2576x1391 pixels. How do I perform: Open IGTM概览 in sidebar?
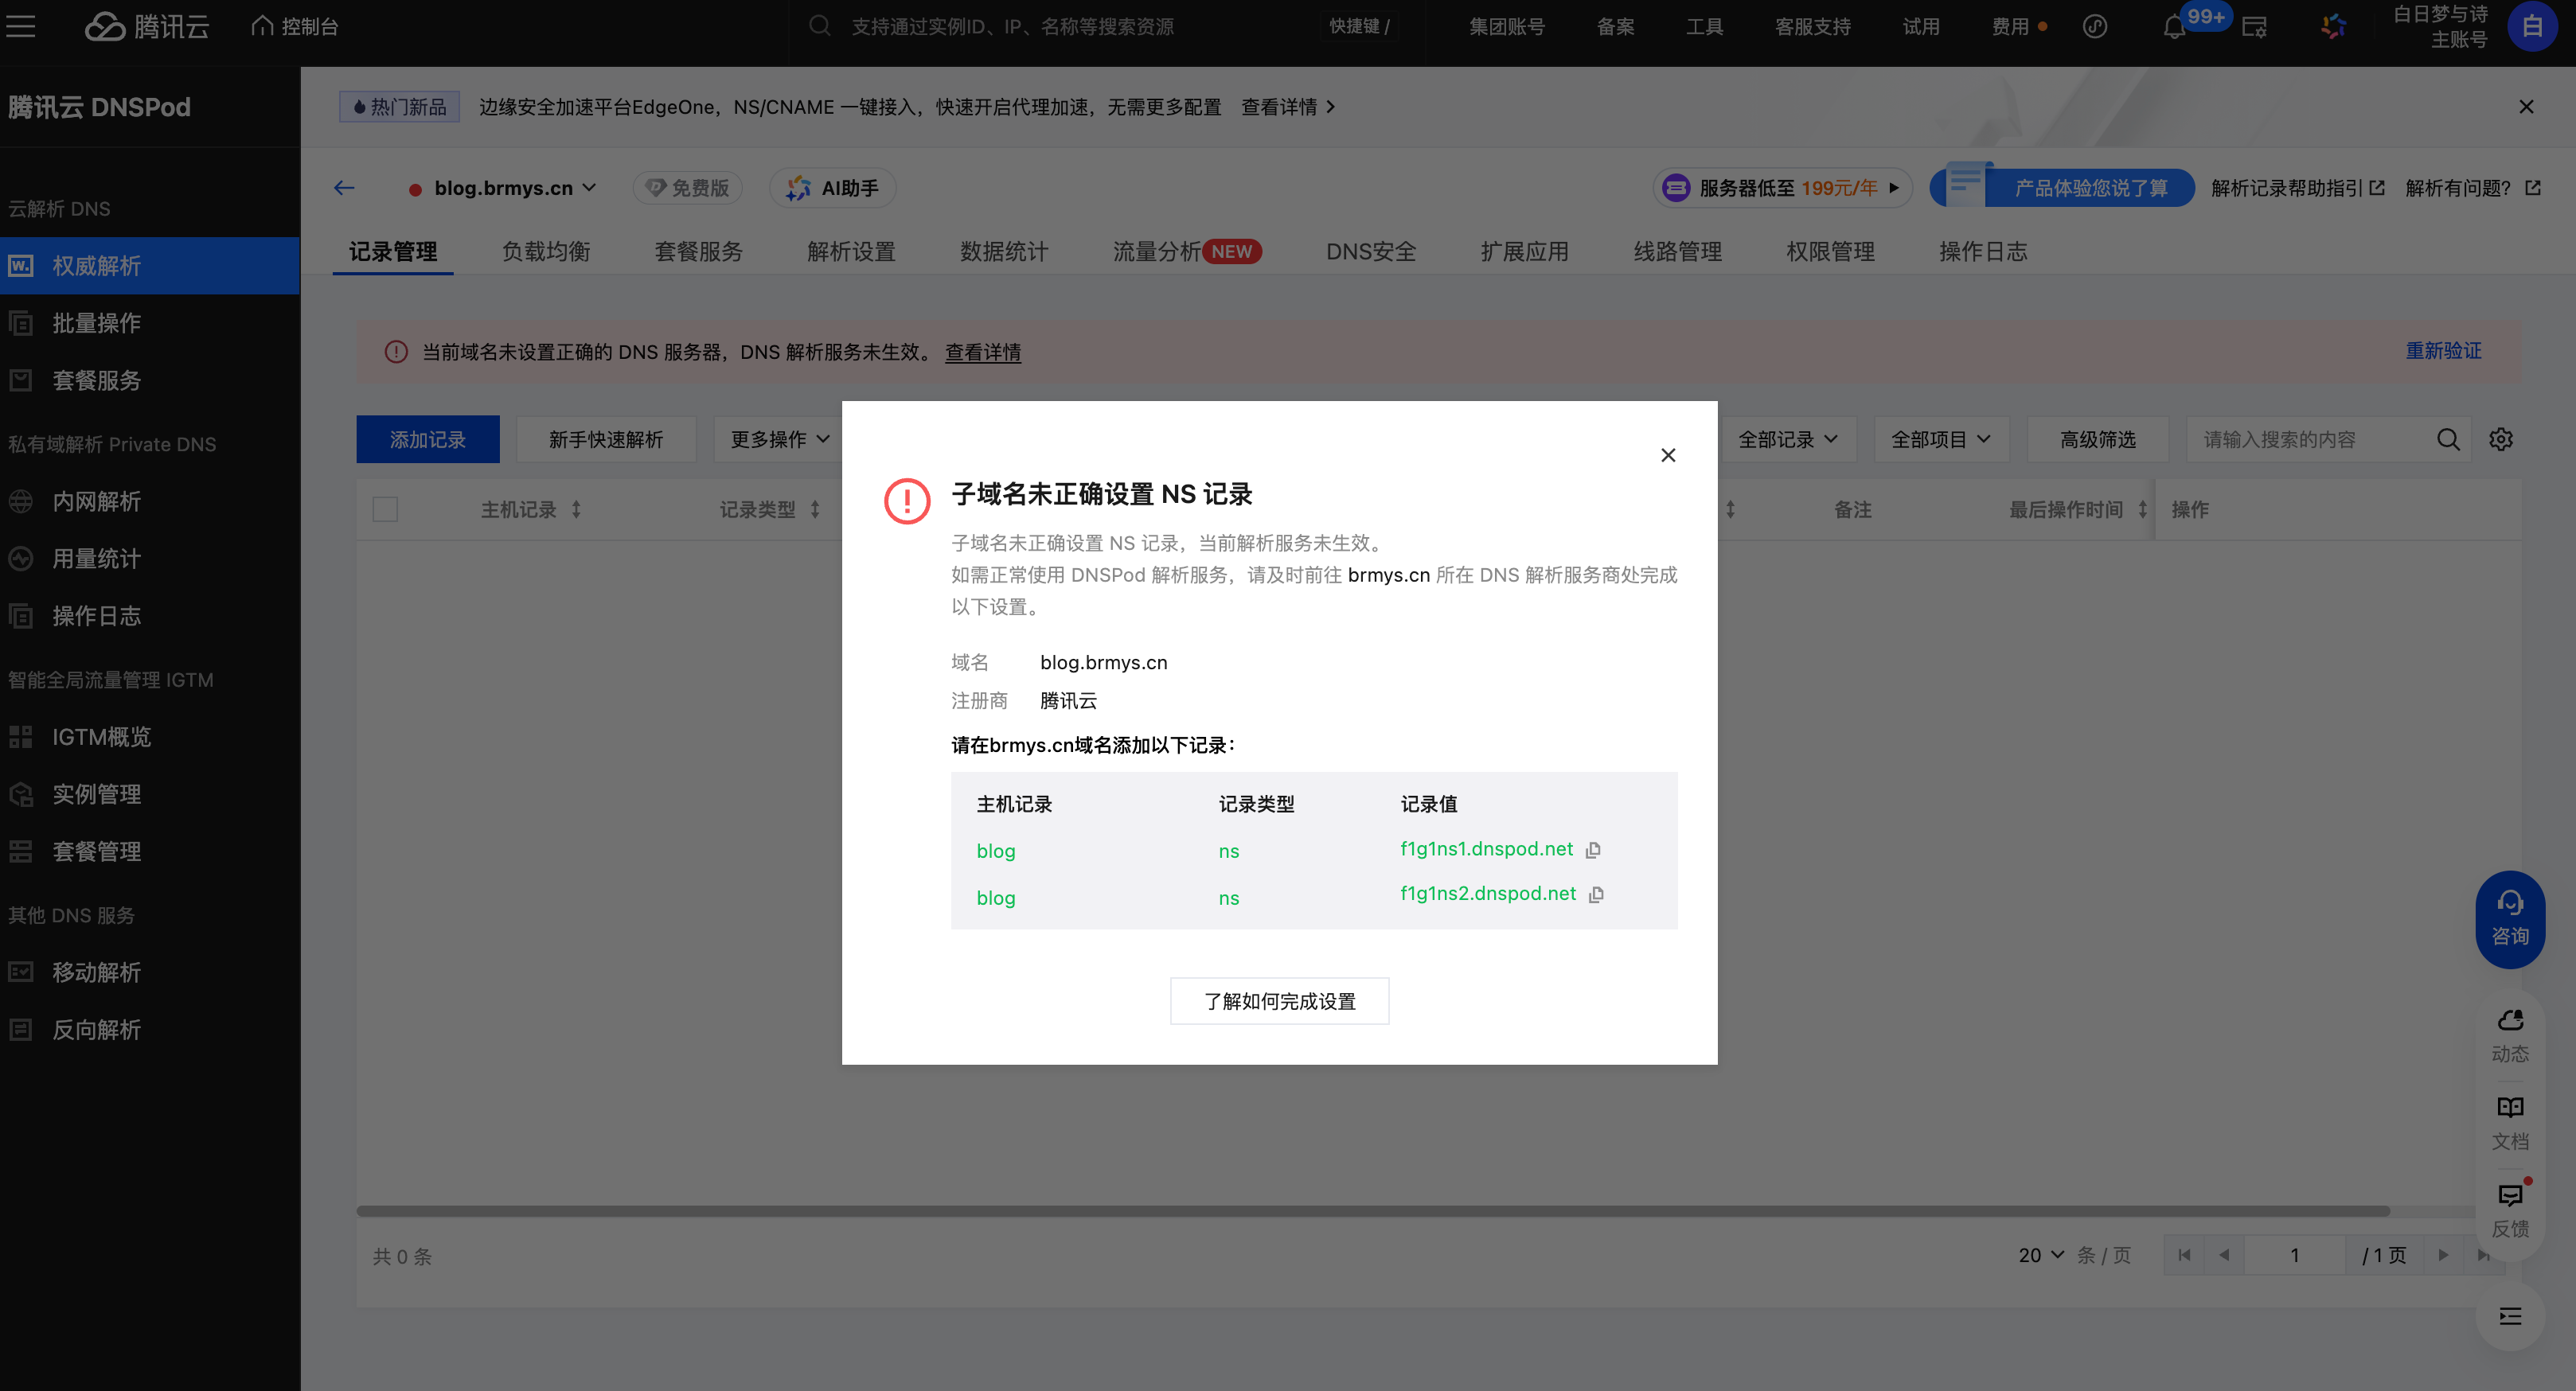pos(149,737)
